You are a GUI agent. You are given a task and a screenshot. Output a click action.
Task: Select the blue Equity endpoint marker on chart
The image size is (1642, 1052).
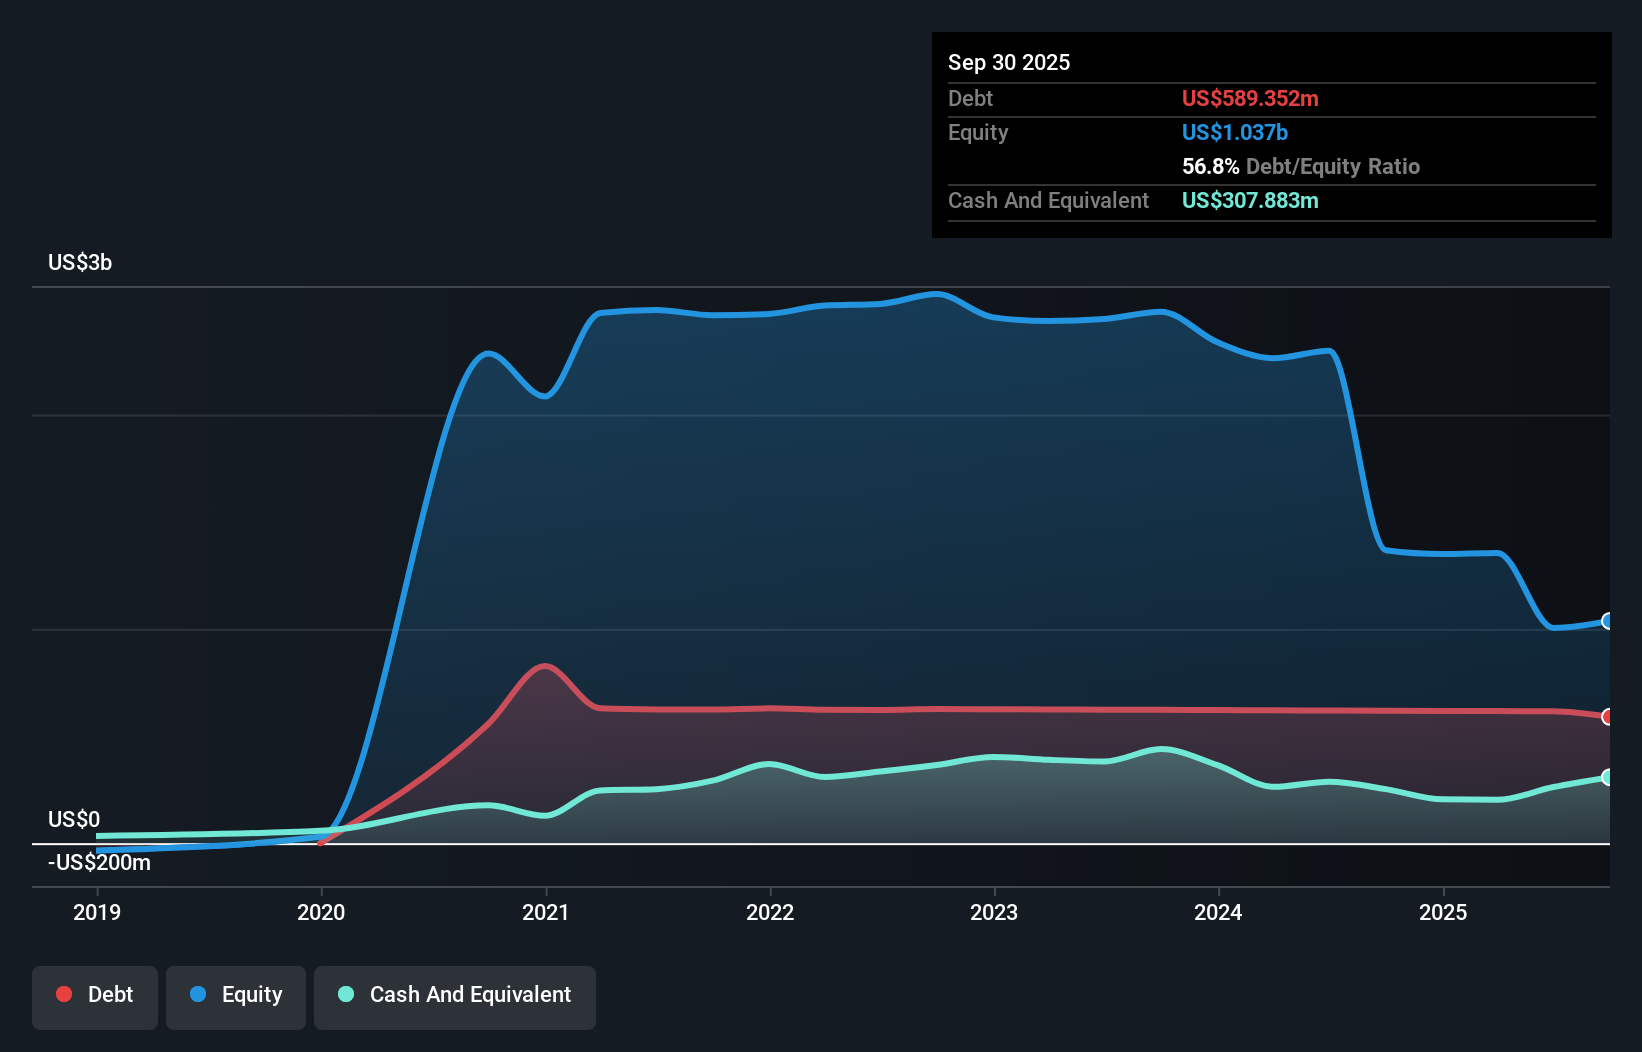(1607, 621)
